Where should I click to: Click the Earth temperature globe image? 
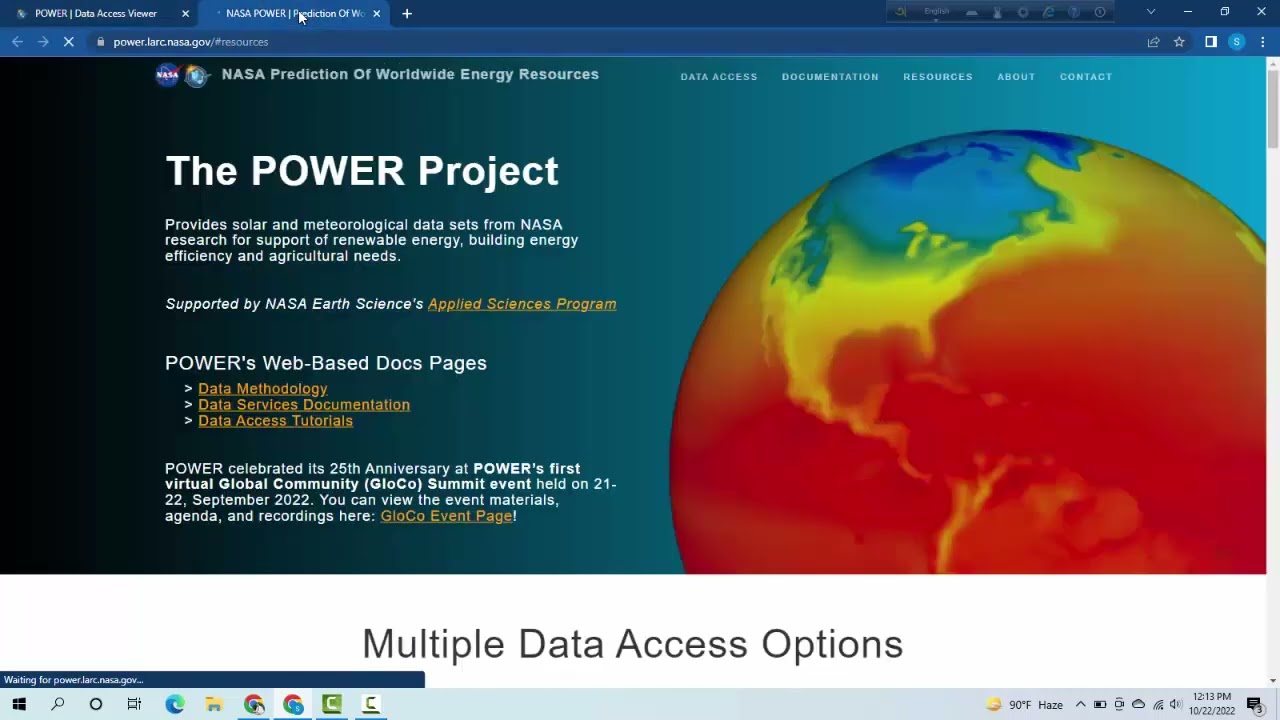968,352
